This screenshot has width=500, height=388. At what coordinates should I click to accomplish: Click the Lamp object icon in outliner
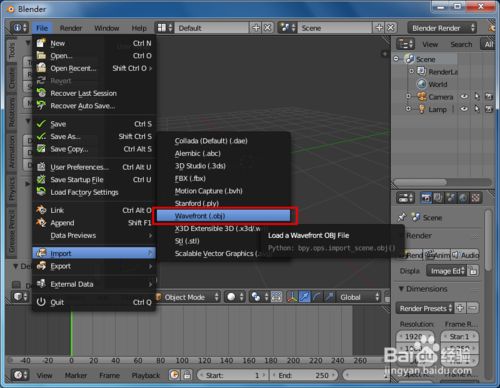pyautogui.click(x=422, y=109)
